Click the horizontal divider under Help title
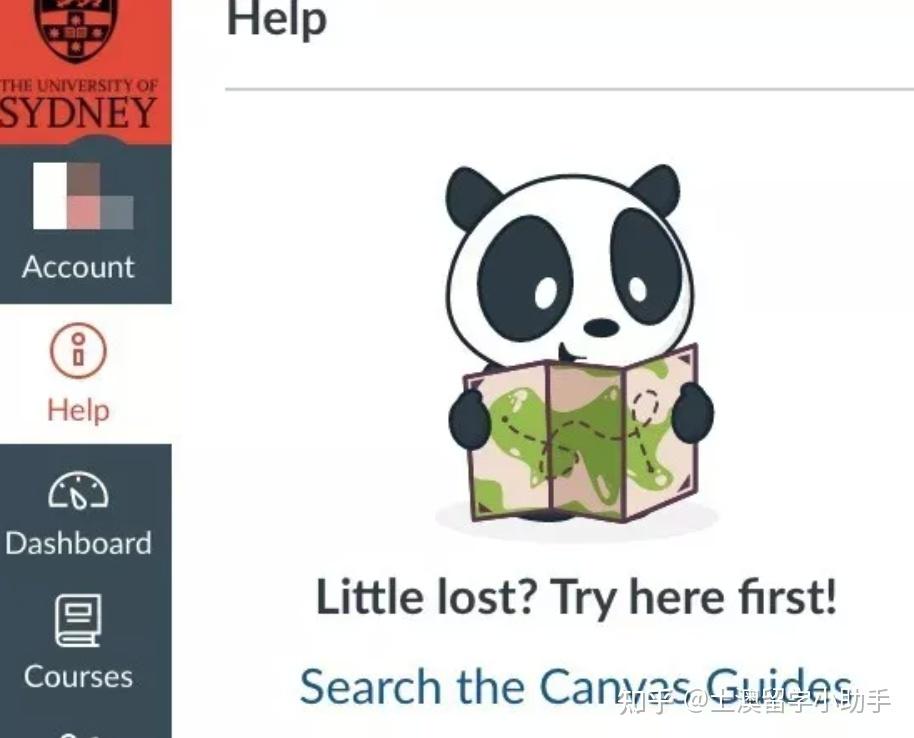The image size is (914, 738). click(x=570, y=90)
